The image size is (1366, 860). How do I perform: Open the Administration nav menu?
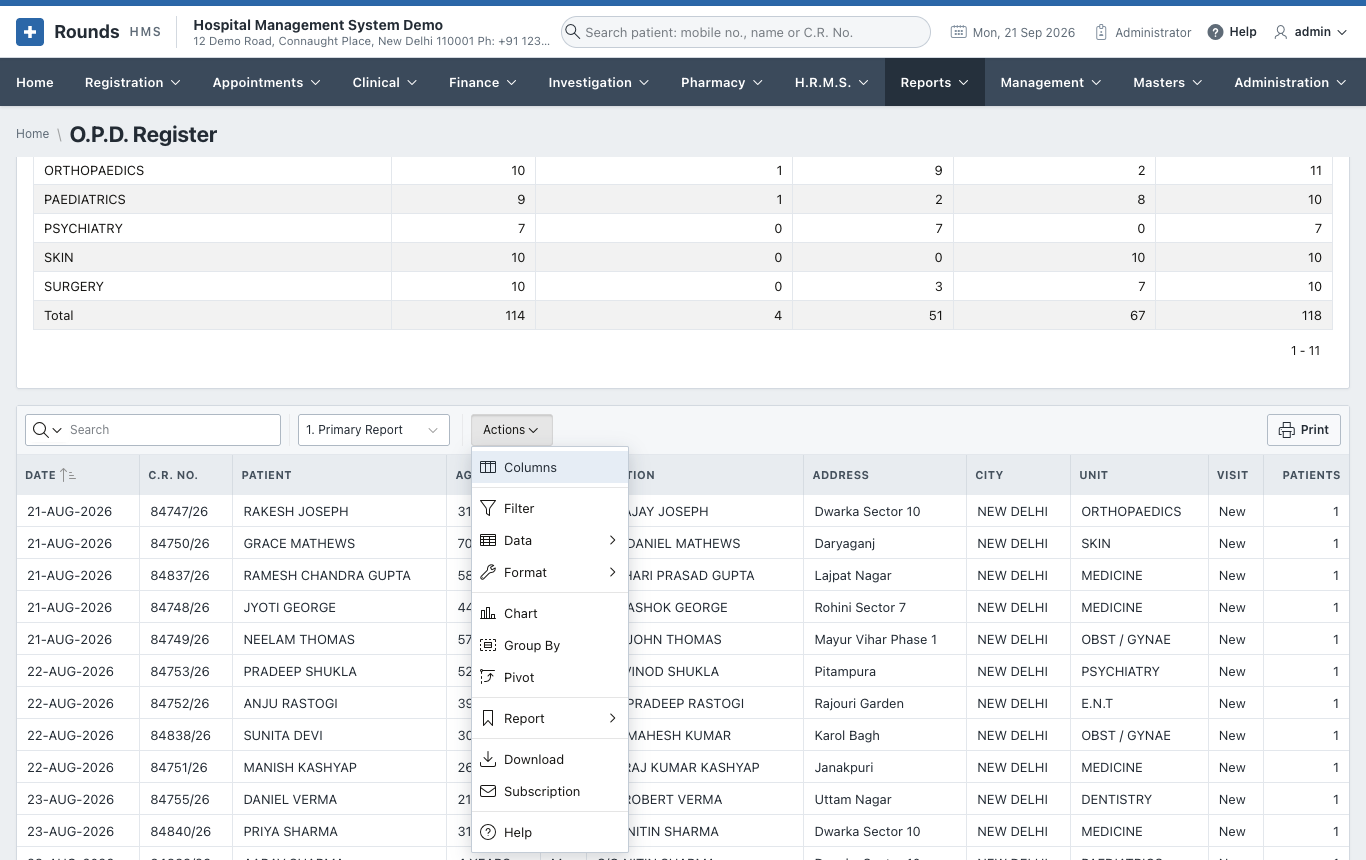click(x=1290, y=82)
